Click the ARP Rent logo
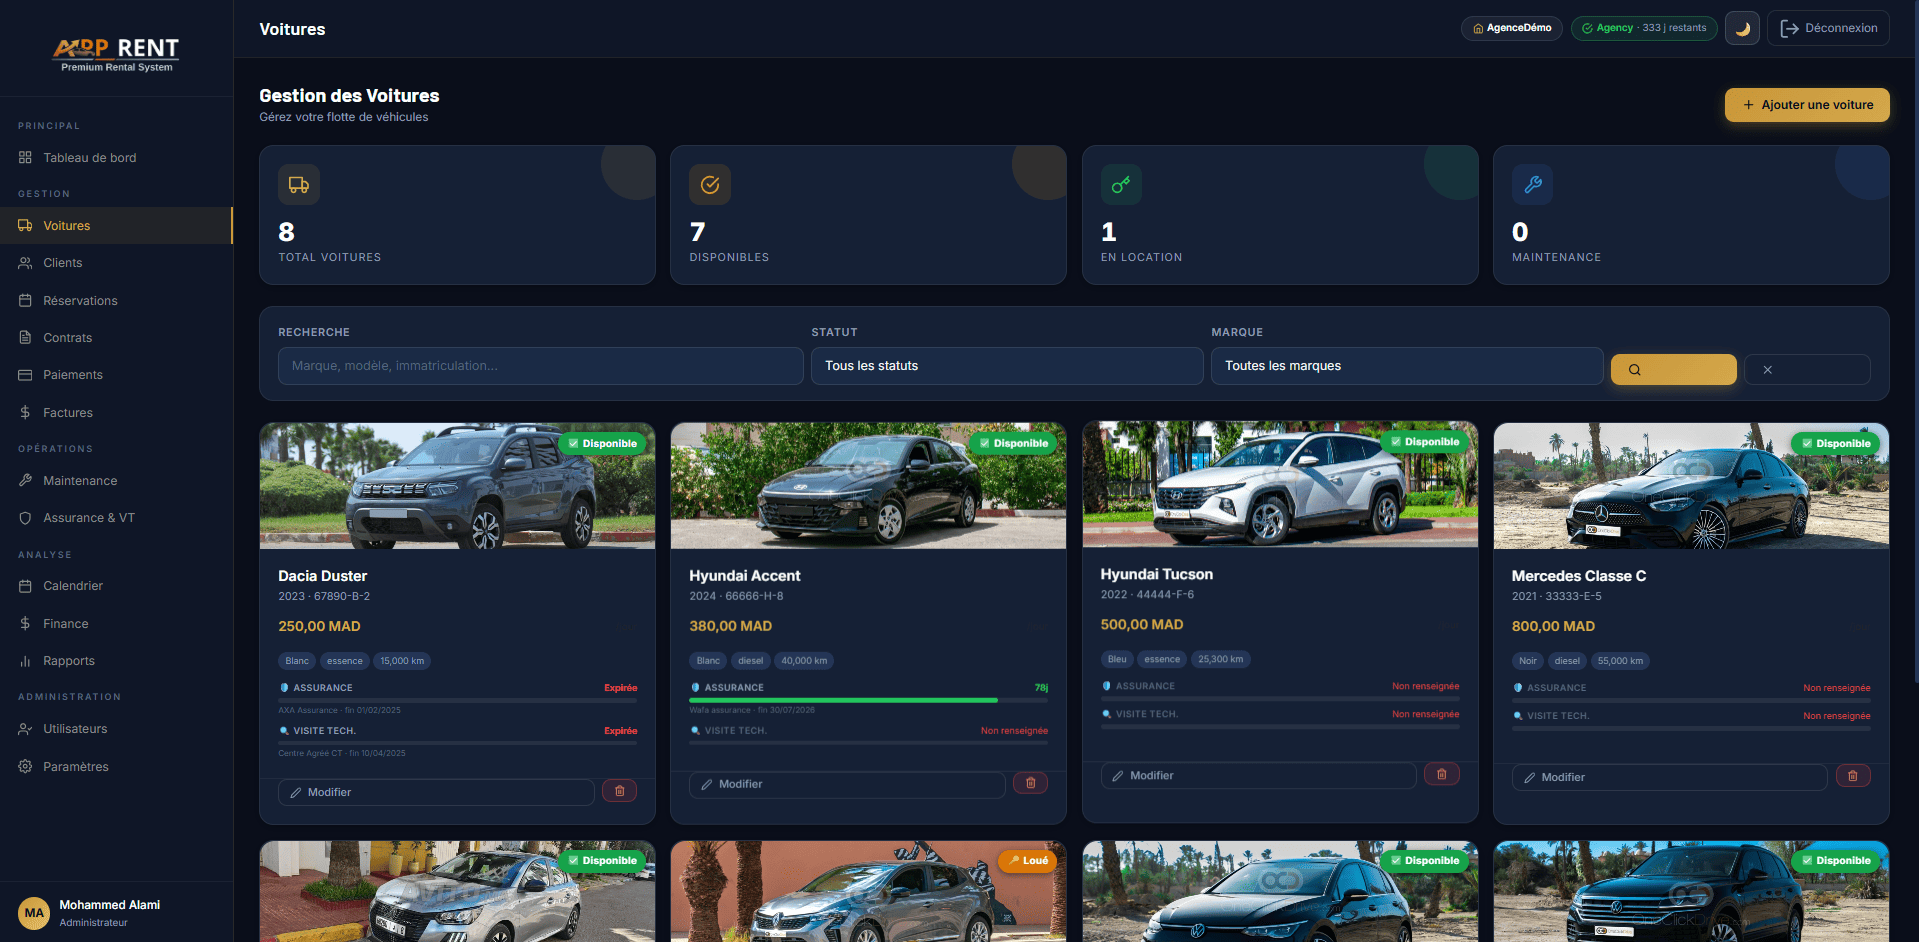 click(x=116, y=54)
